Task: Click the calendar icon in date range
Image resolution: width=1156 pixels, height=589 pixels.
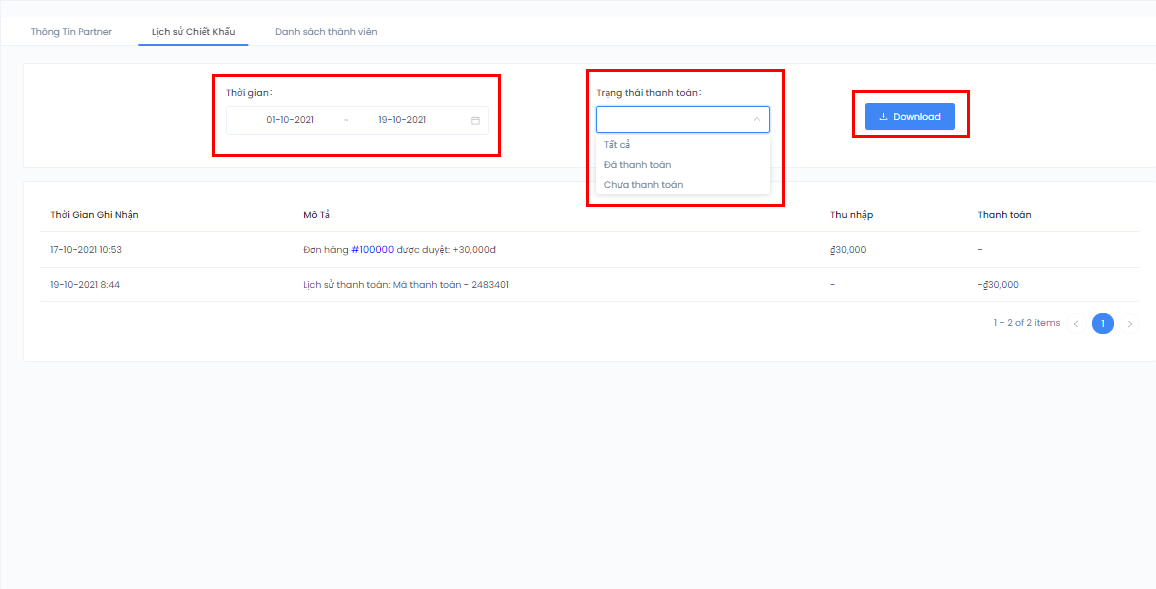Action: pos(475,120)
